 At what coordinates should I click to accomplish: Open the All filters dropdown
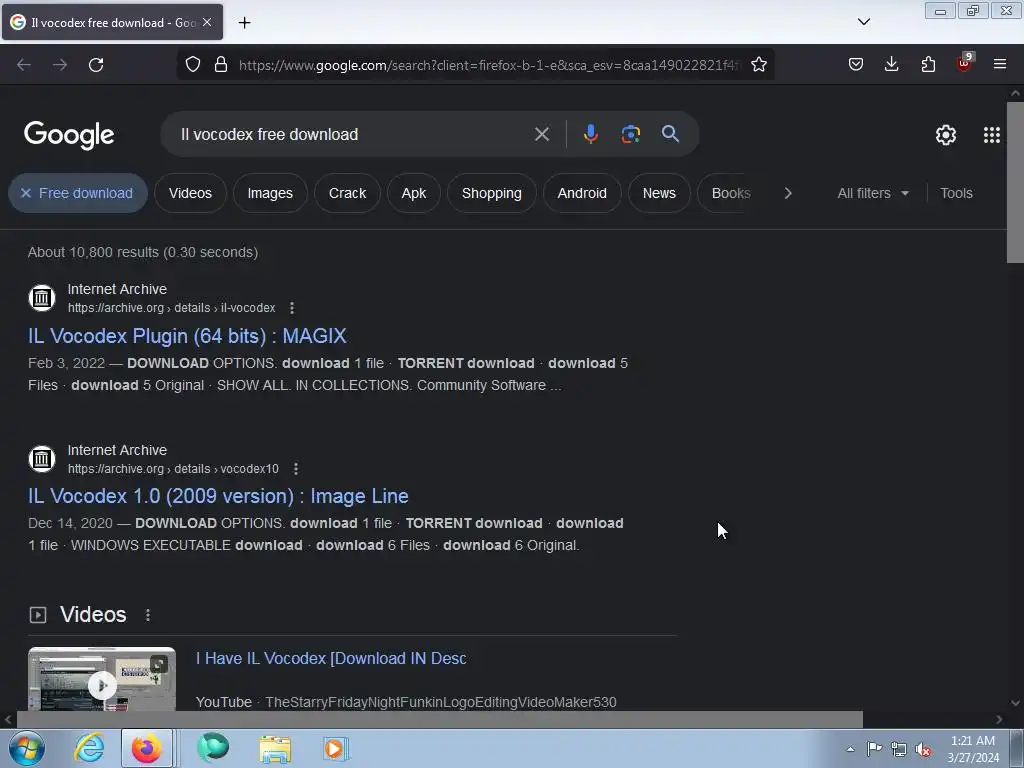[873, 193]
